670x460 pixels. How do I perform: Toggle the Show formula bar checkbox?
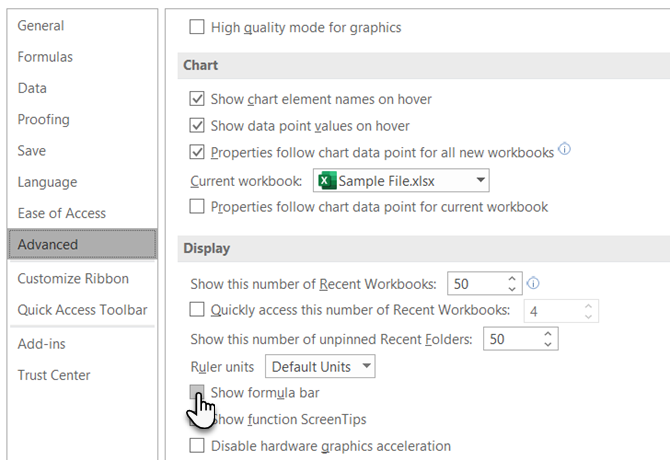(x=197, y=393)
